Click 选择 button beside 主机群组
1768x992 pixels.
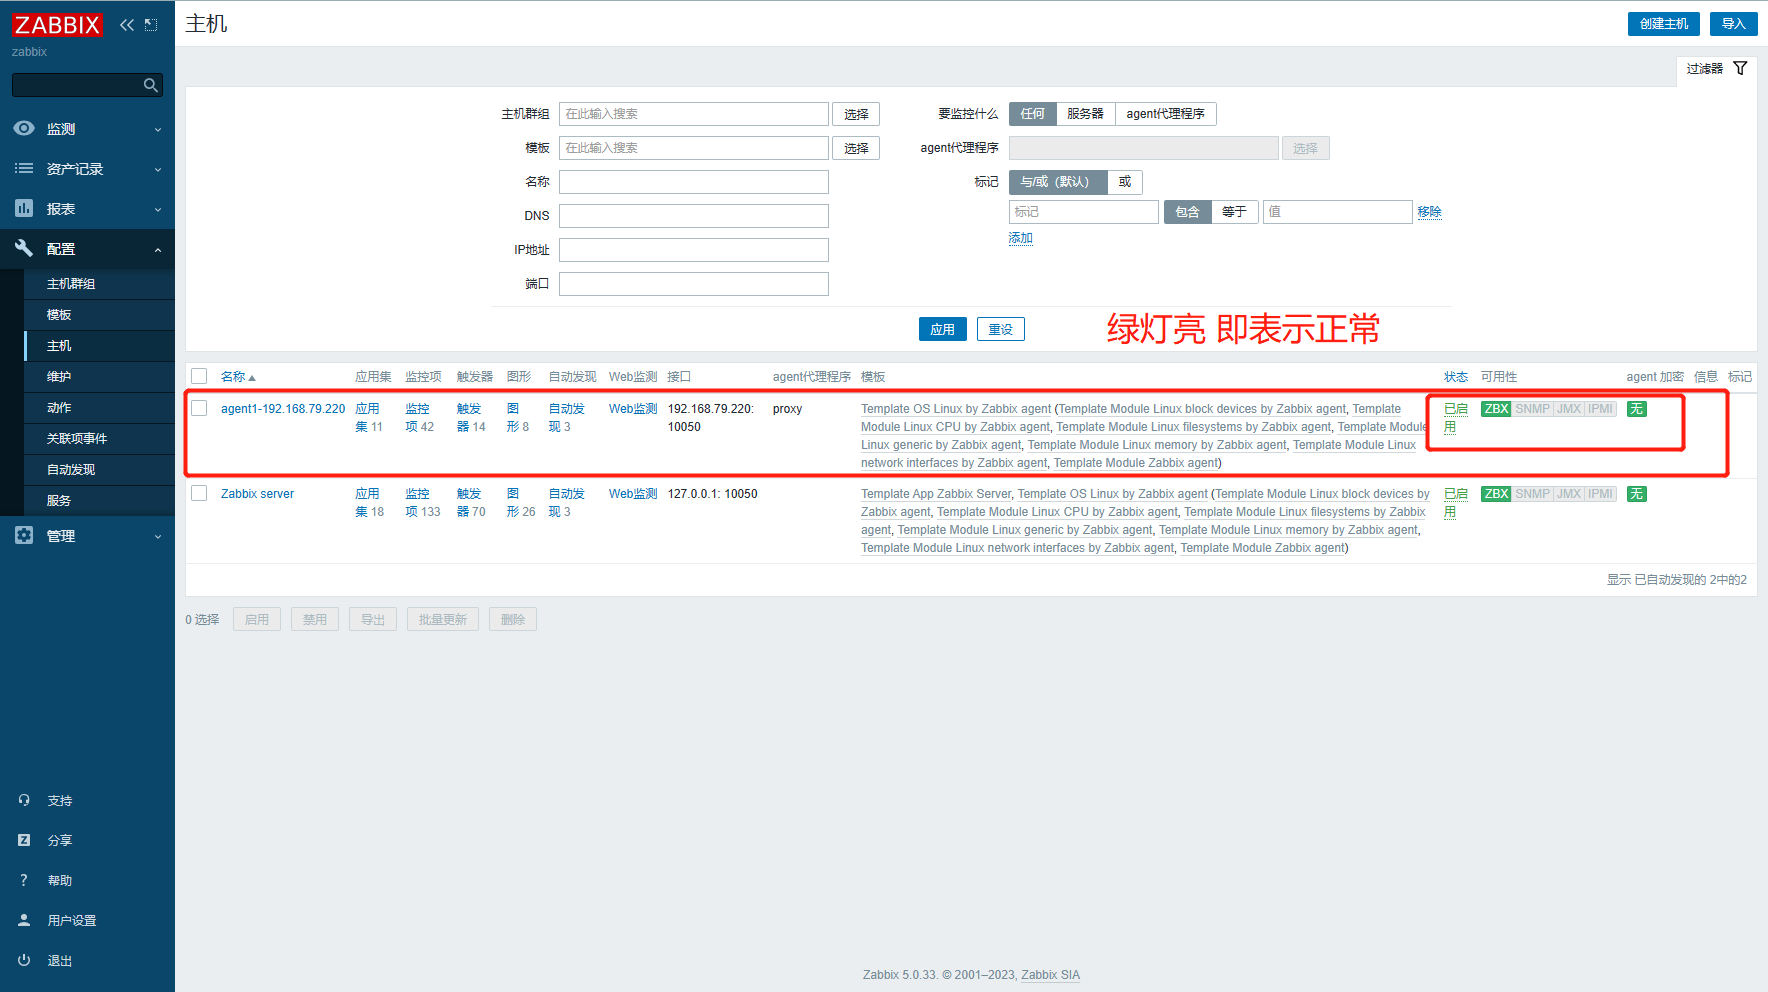pos(856,114)
